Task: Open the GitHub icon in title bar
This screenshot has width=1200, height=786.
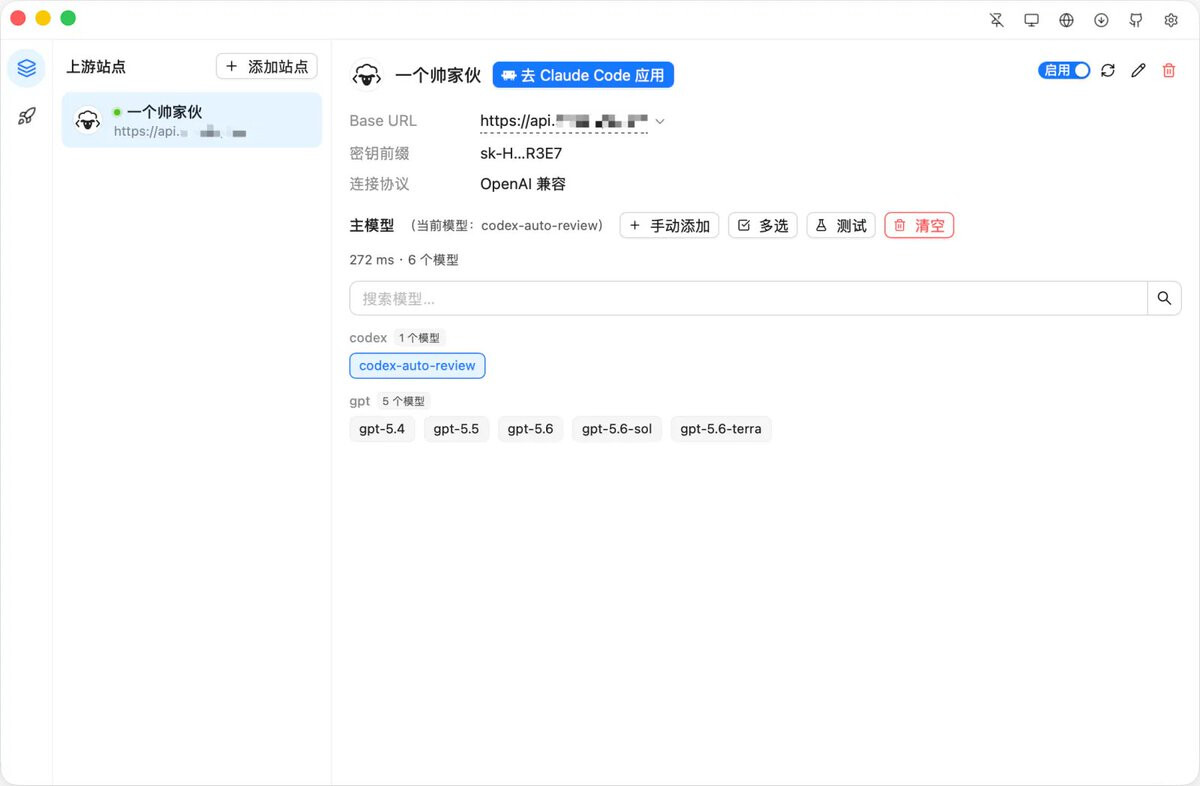Action: [1136, 20]
